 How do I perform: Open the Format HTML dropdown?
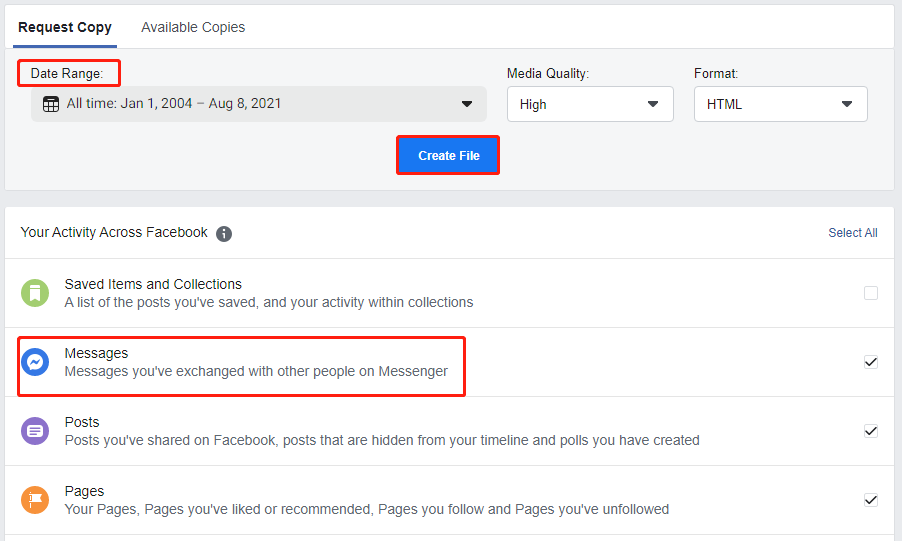[x=781, y=104]
